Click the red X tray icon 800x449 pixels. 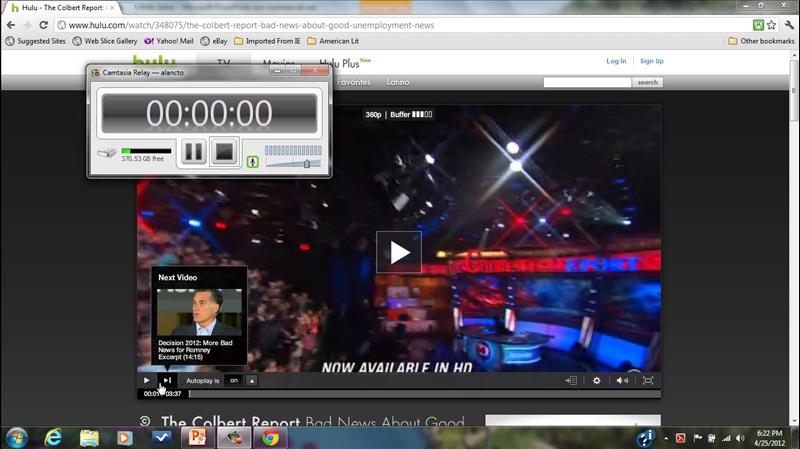(681, 438)
